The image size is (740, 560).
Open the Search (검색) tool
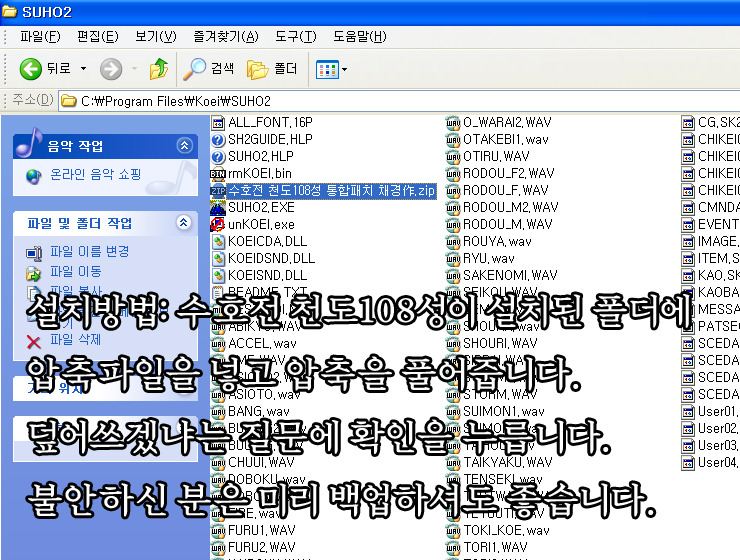coord(209,69)
